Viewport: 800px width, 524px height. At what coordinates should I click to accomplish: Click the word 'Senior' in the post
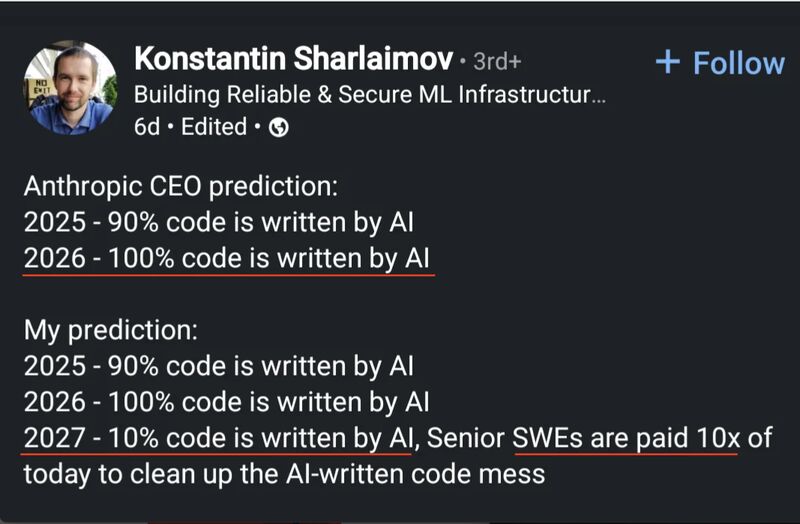click(466, 438)
